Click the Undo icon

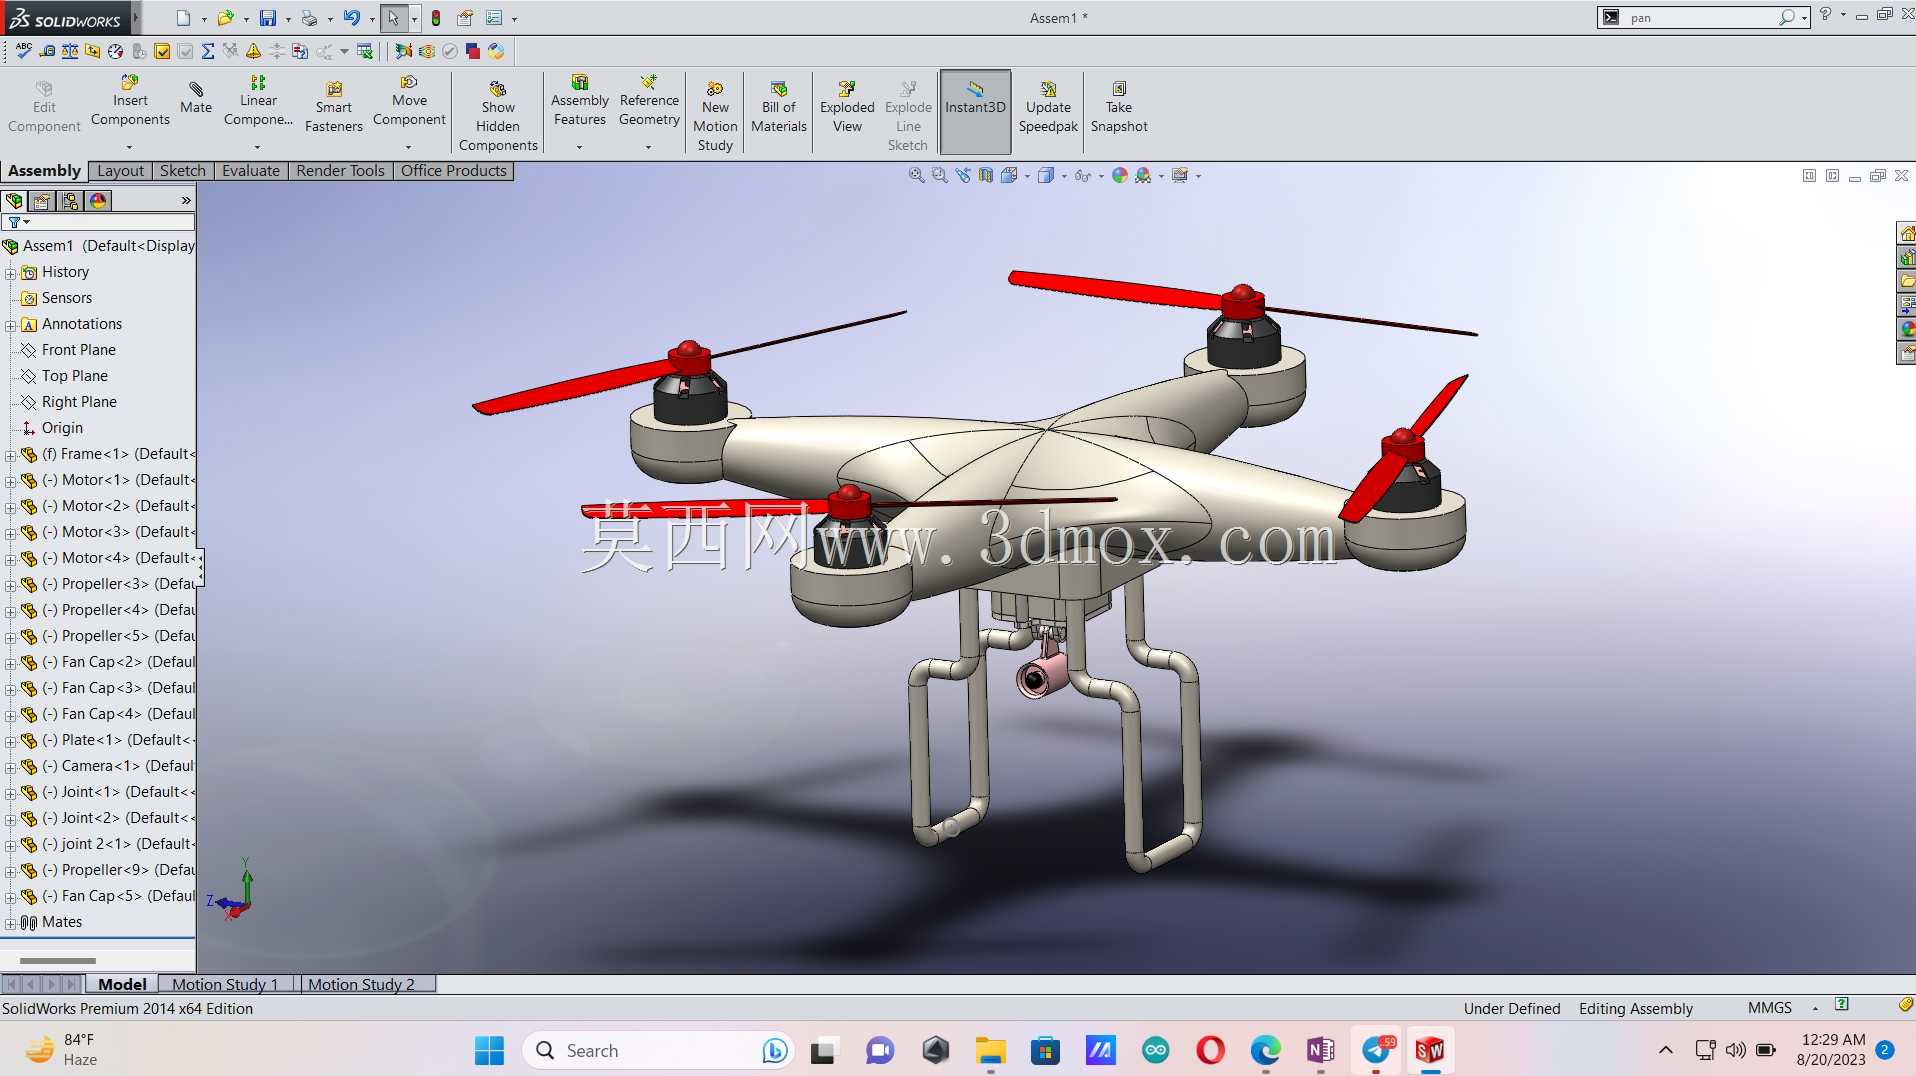pos(351,18)
